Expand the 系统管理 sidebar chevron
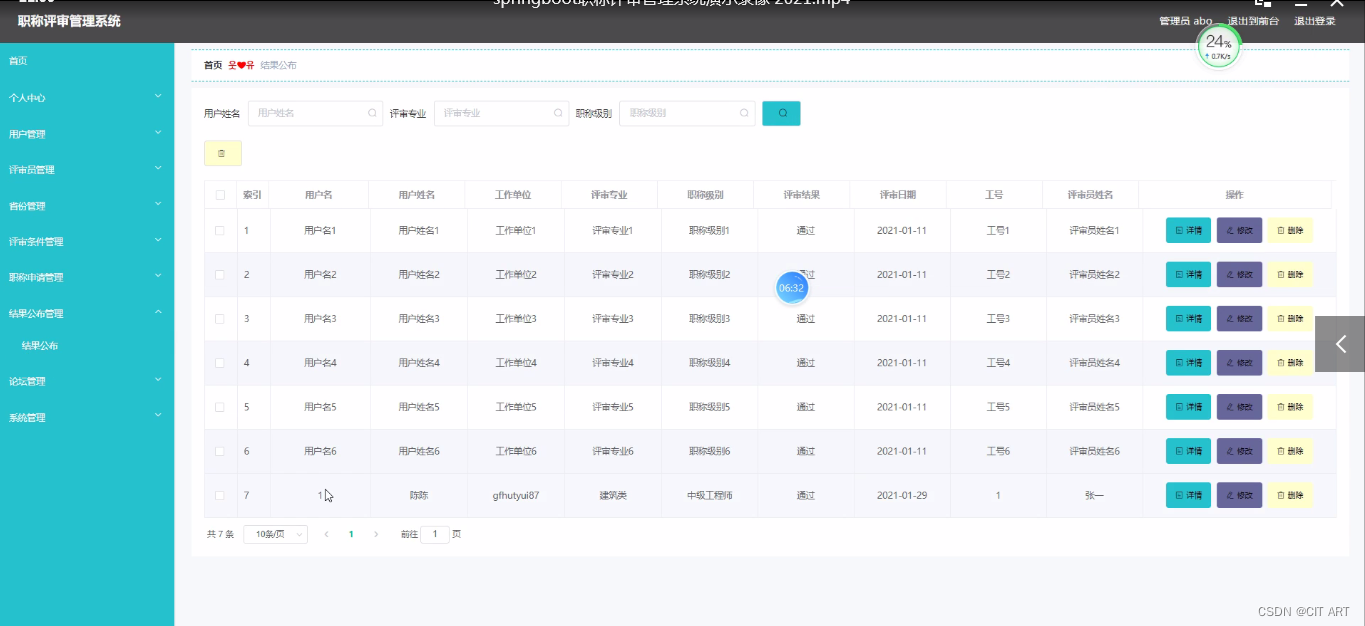The width and height of the screenshot is (1365, 626). (x=158, y=416)
